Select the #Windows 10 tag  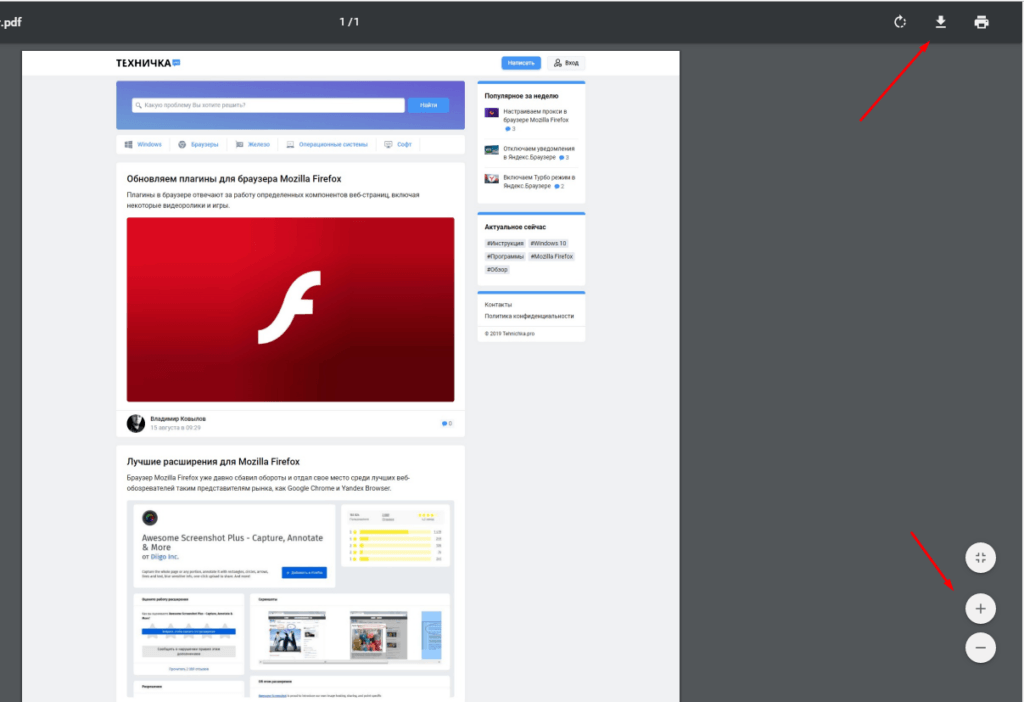(x=549, y=244)
